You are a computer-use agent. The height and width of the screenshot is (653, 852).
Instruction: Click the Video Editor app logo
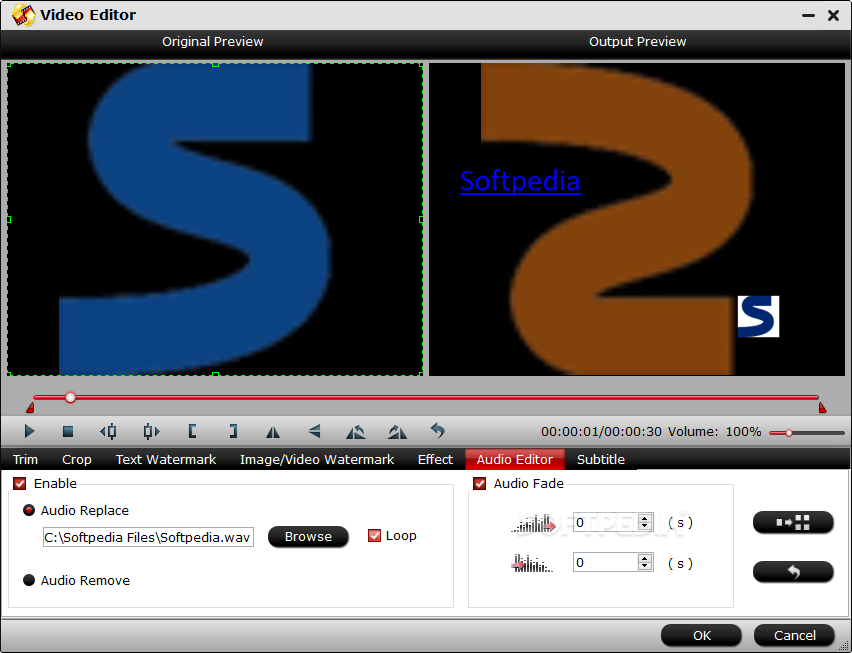click(23, 15)
